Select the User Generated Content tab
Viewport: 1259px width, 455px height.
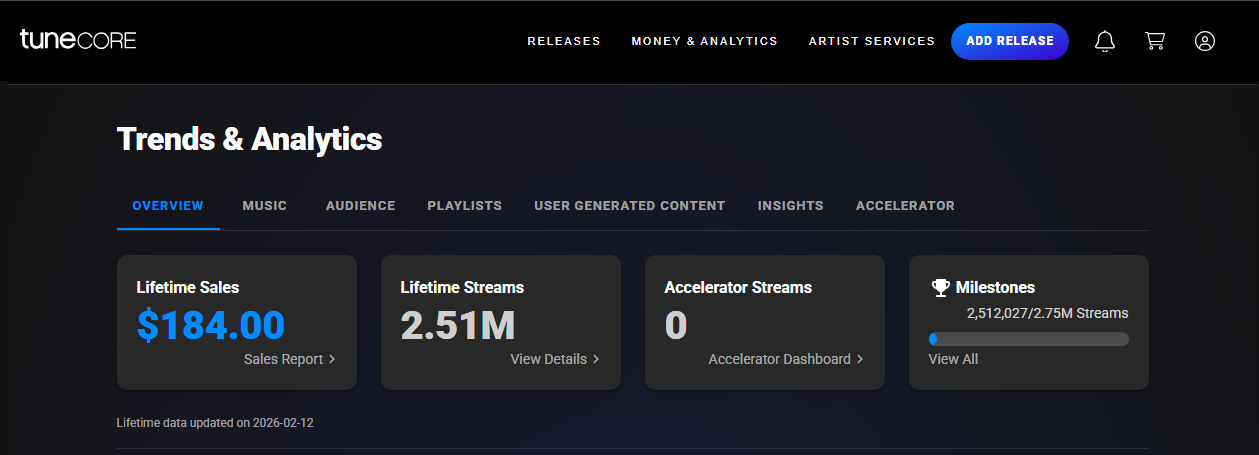pos(629,205)
